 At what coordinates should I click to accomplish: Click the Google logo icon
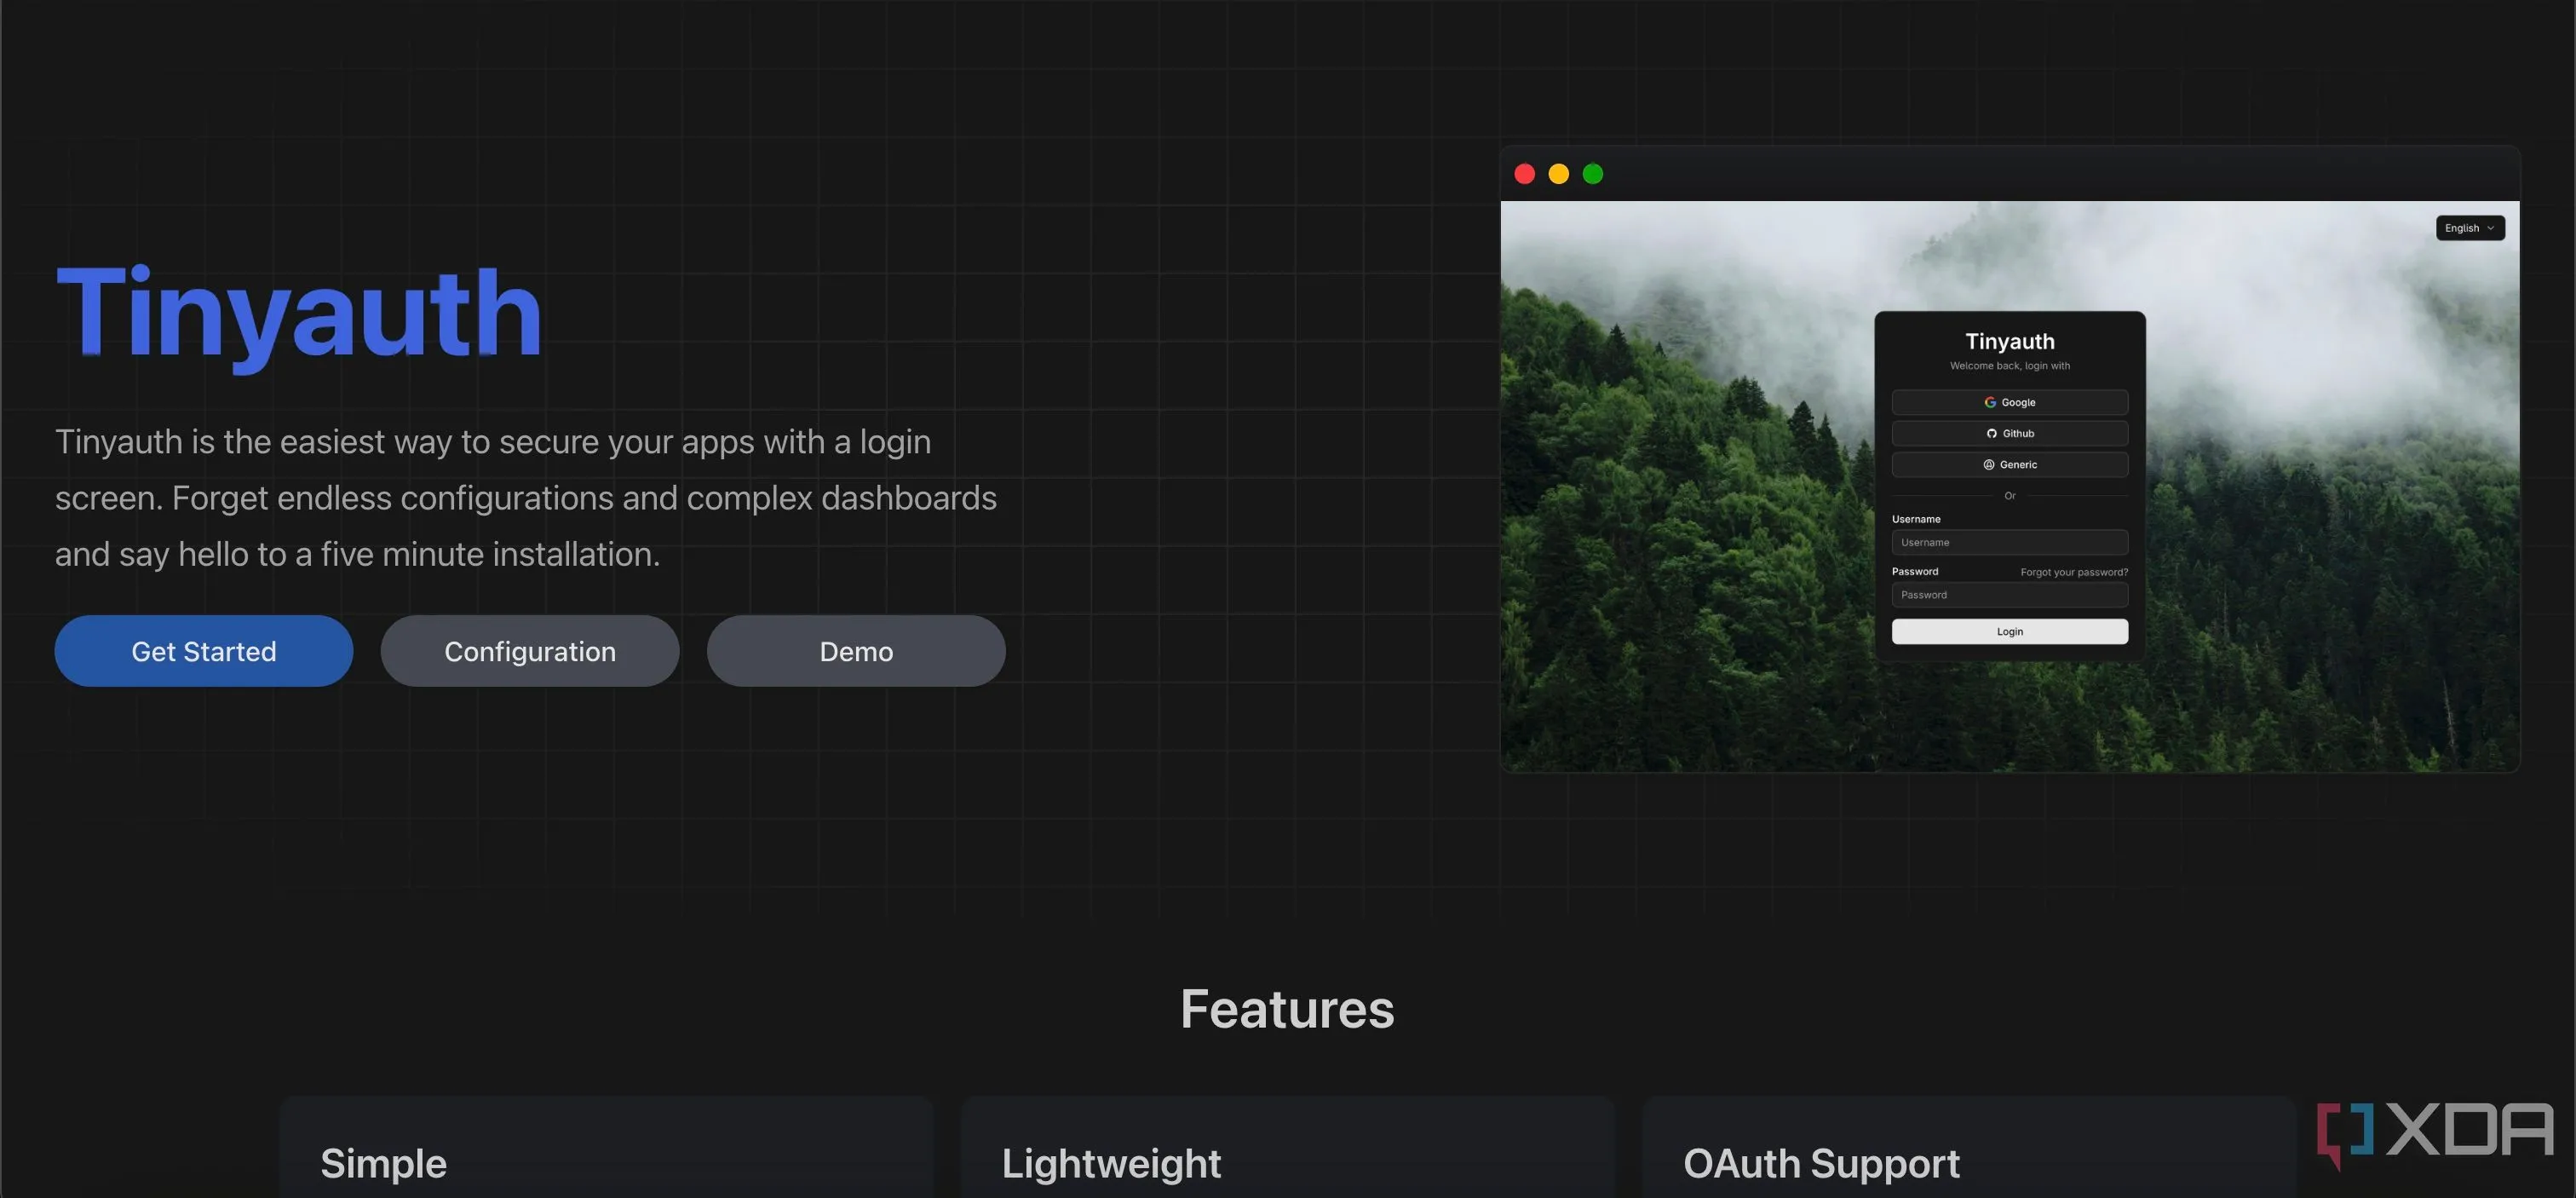coord(1990,402)
